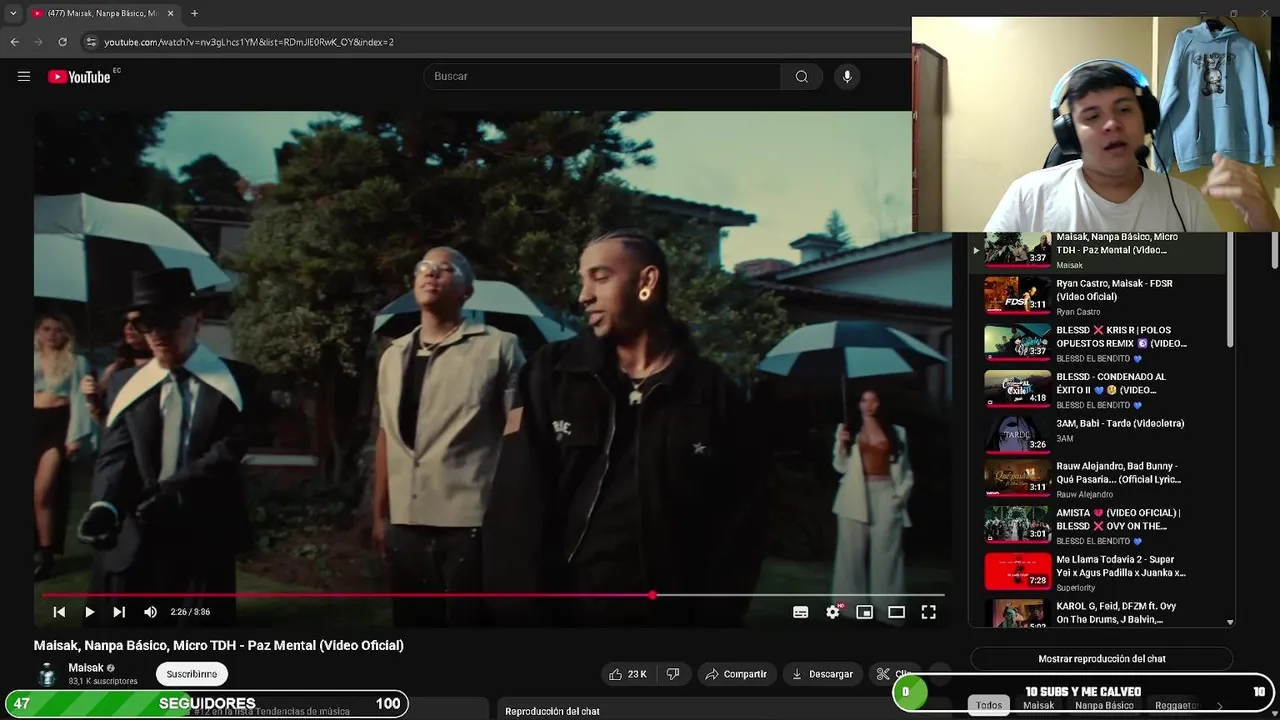The height and width of the screenshot is (720, 1280).
Task: Close the Maisak, Nanpa Básico browser tab
Action: pyautogui.click(x=170, y=13)
